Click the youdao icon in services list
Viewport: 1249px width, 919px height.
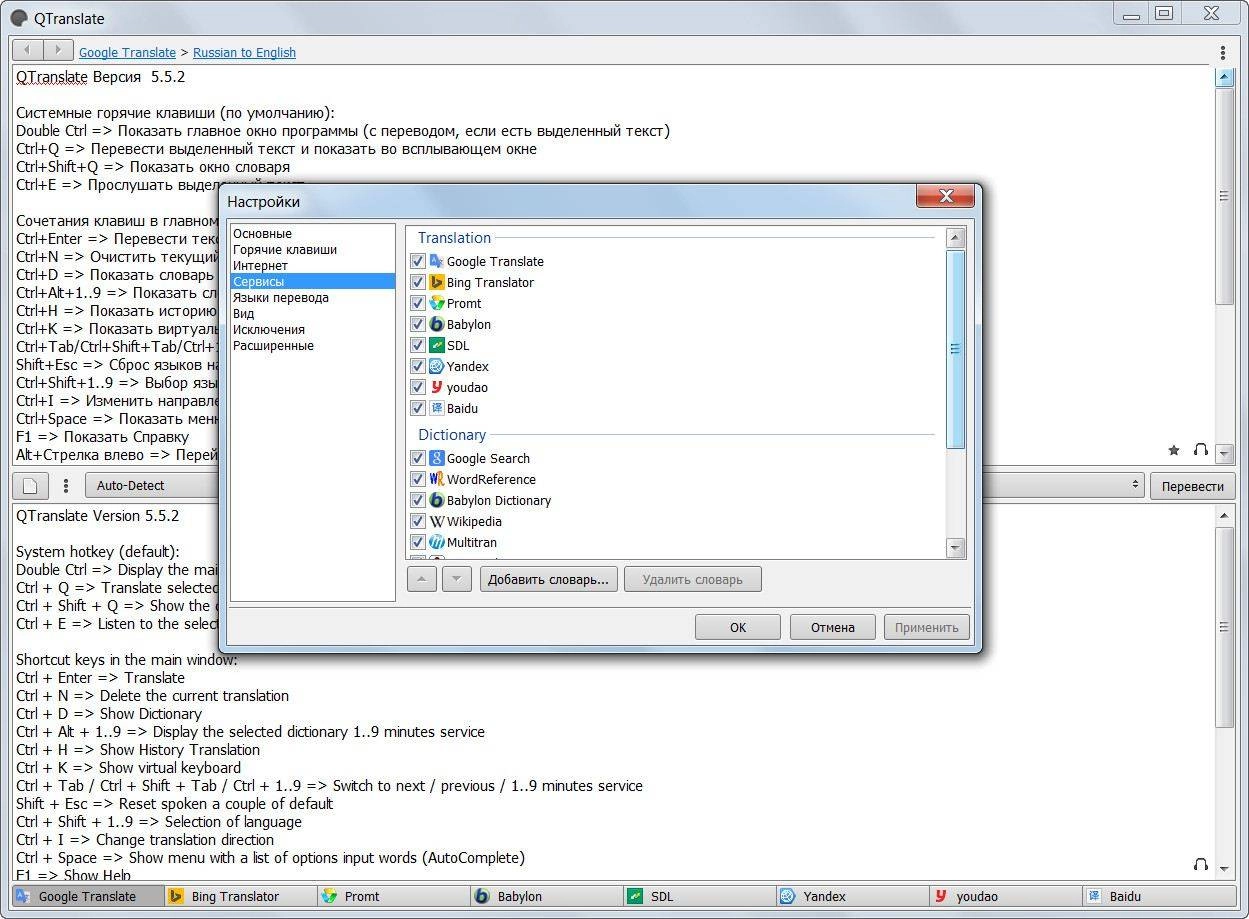[436, 387]
